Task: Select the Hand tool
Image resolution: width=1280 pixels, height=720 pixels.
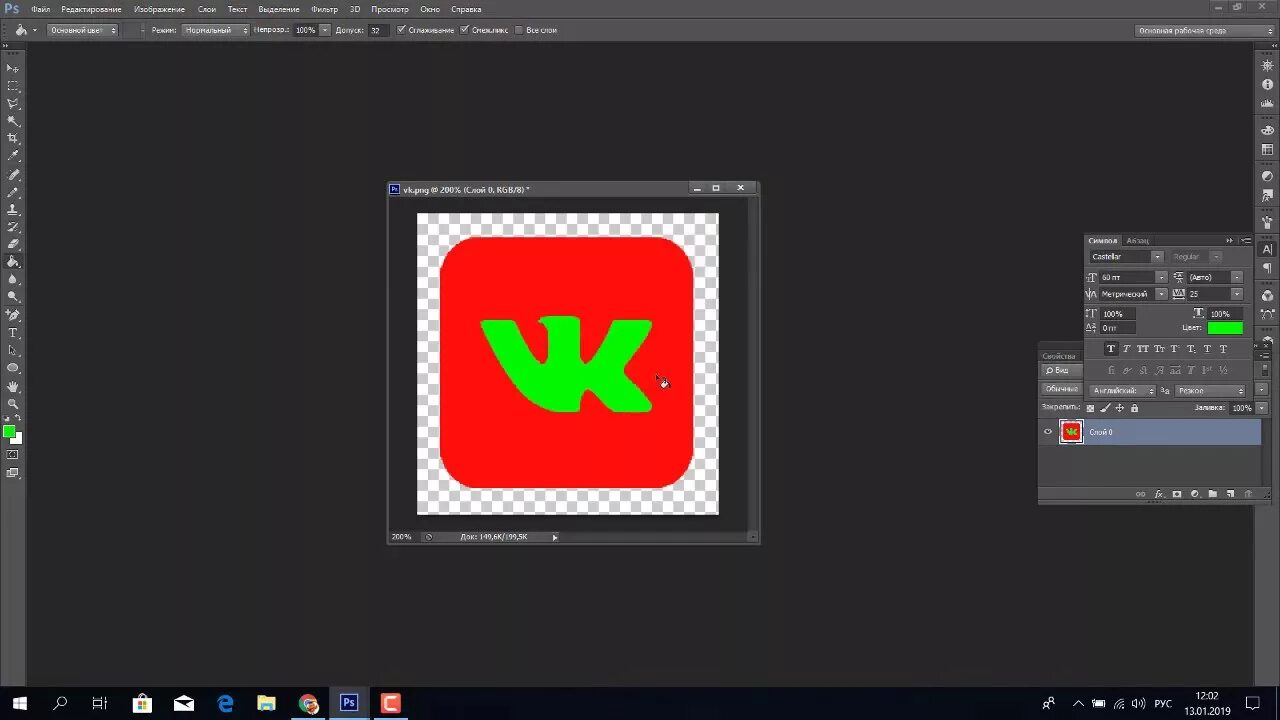Action: click(x=13, y=386)
